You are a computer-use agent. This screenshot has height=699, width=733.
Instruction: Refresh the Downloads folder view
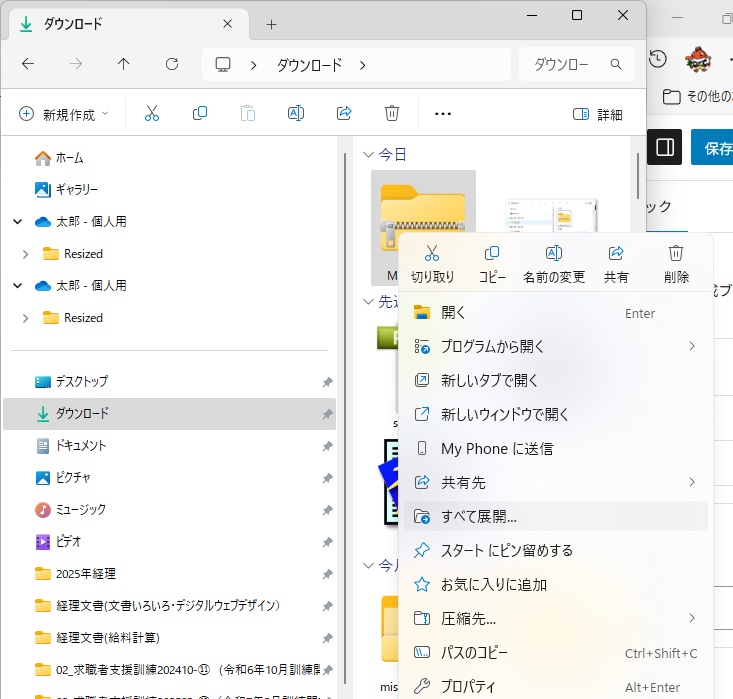pyautogui.click(x=172, y=64)
